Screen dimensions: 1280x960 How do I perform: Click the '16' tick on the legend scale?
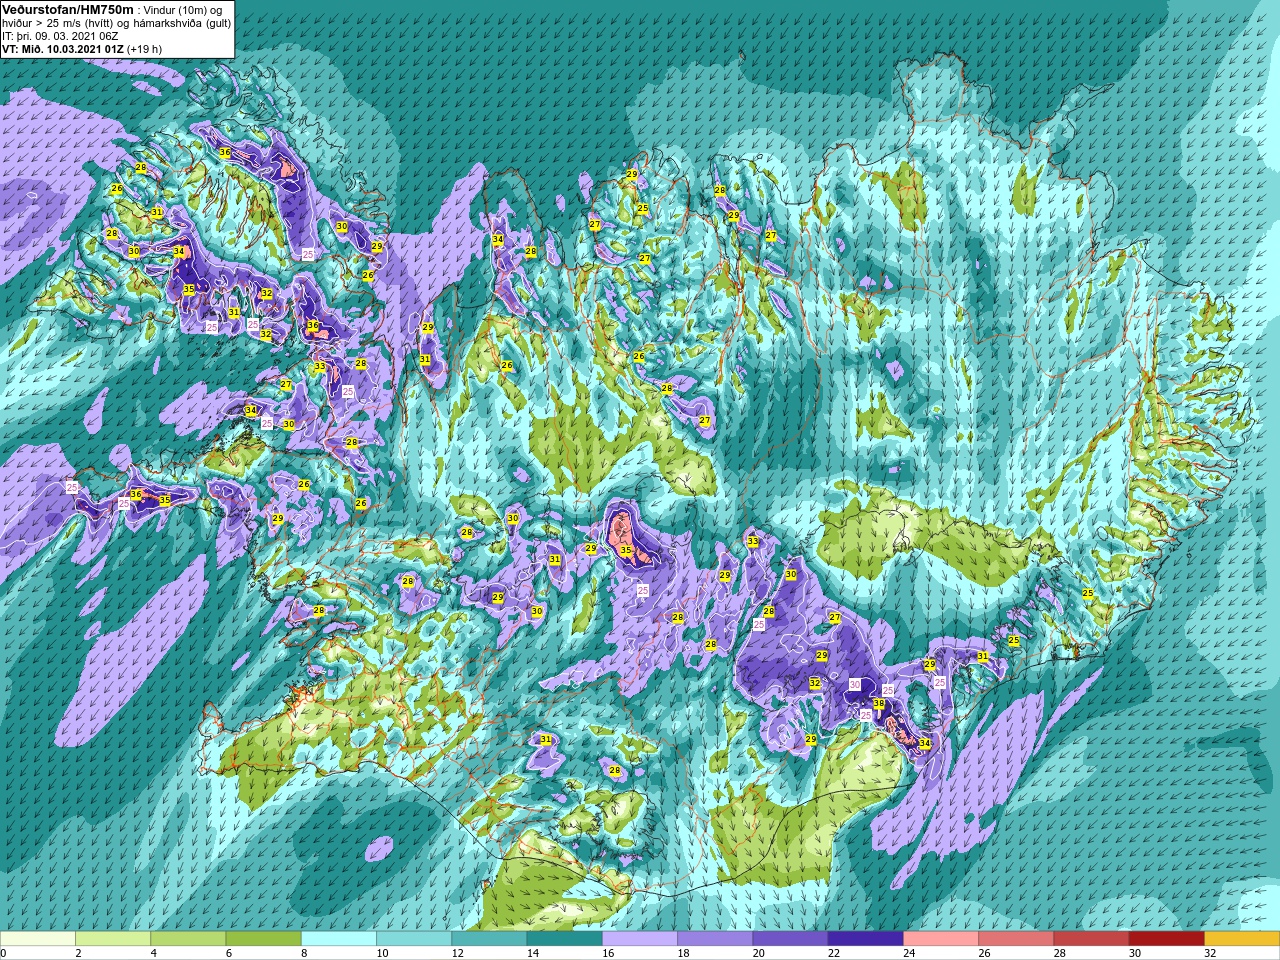pos(608,954)
